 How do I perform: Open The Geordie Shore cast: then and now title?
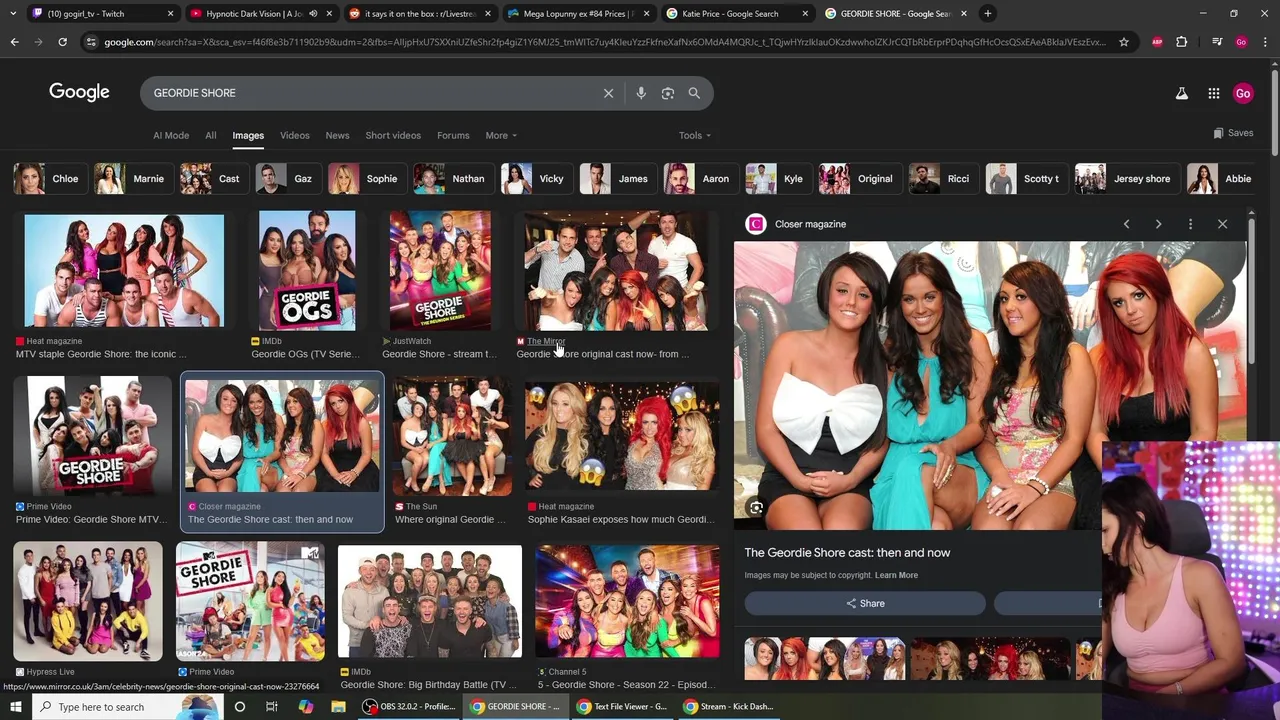(847, 552)
